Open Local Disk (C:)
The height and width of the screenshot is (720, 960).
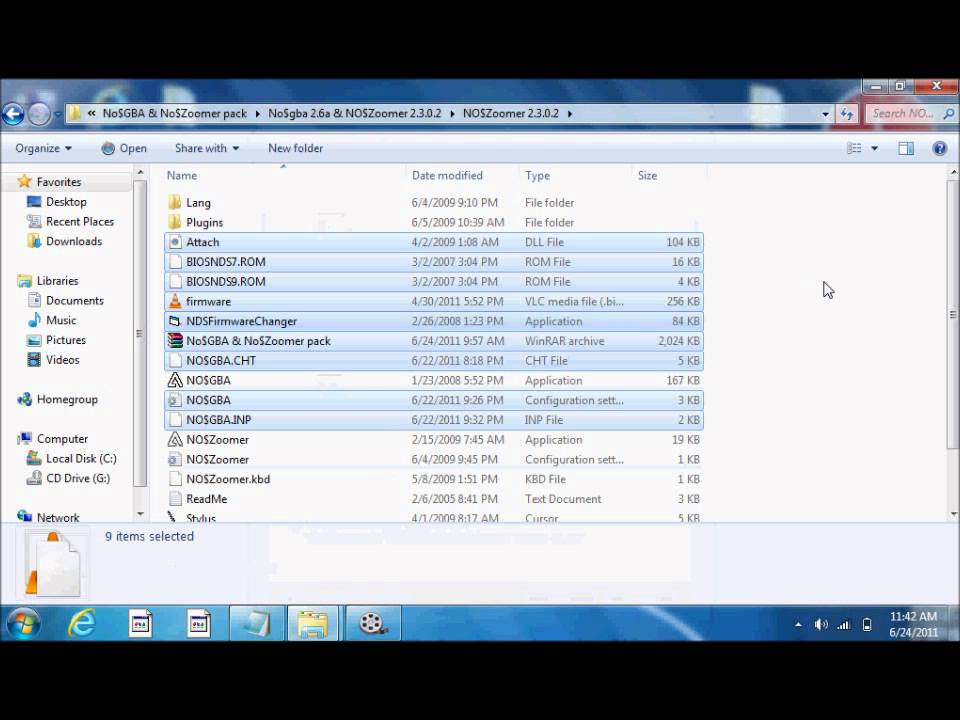point(81,459)
